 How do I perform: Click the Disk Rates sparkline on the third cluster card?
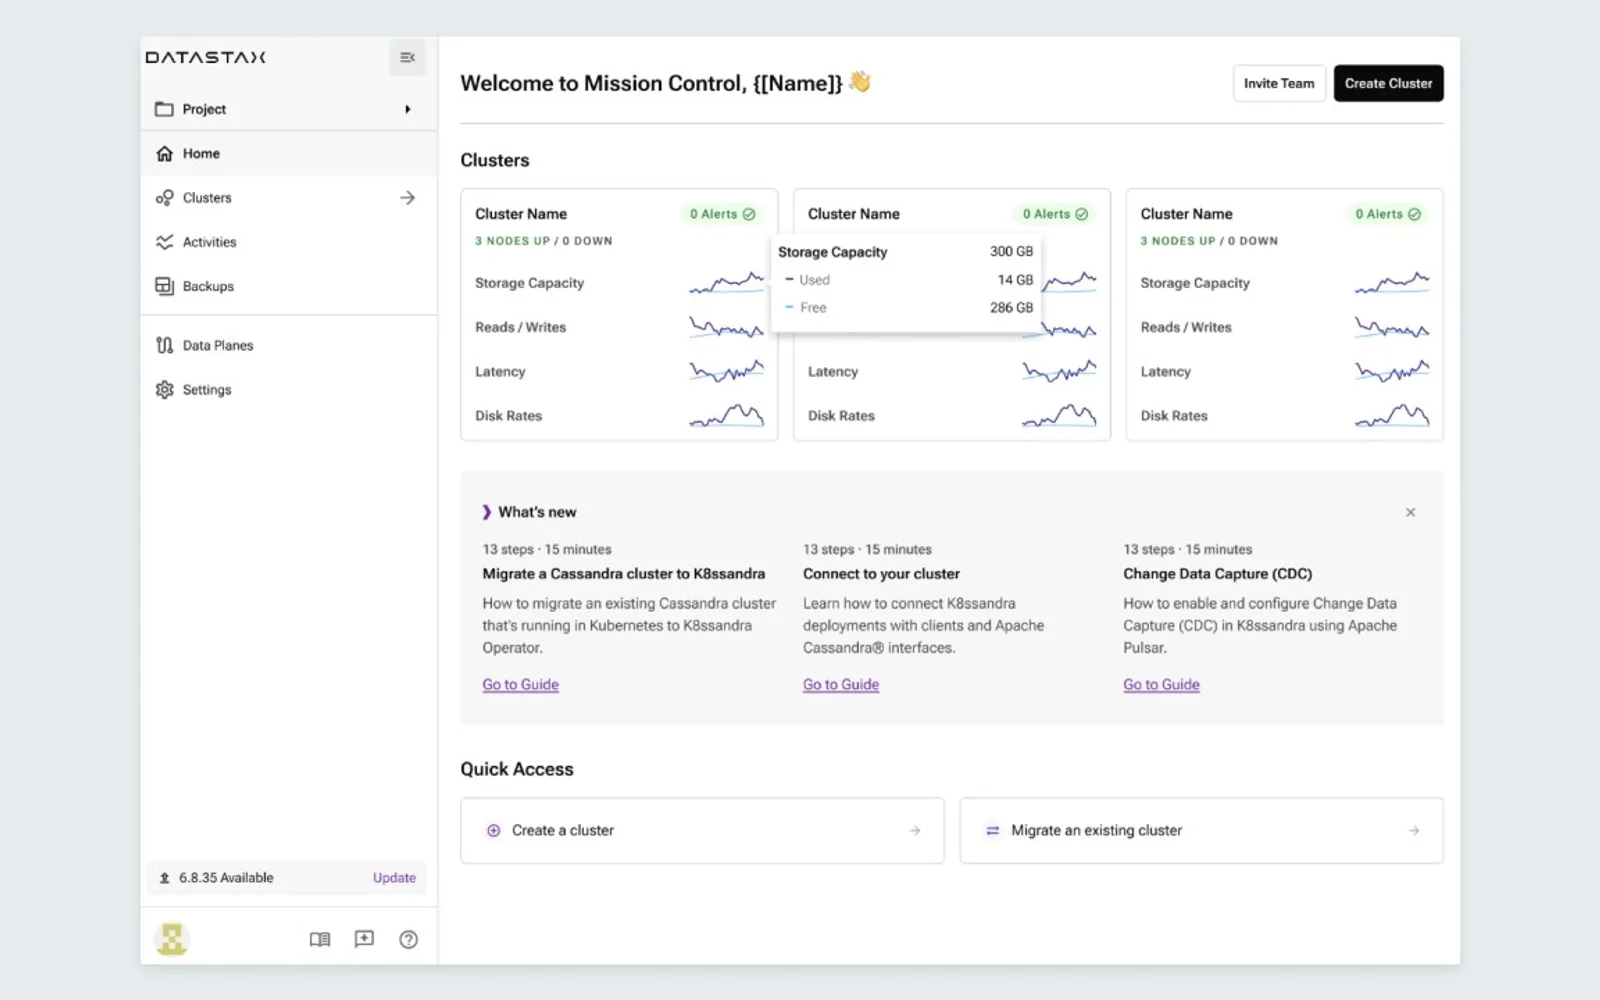coord(1392,416)
